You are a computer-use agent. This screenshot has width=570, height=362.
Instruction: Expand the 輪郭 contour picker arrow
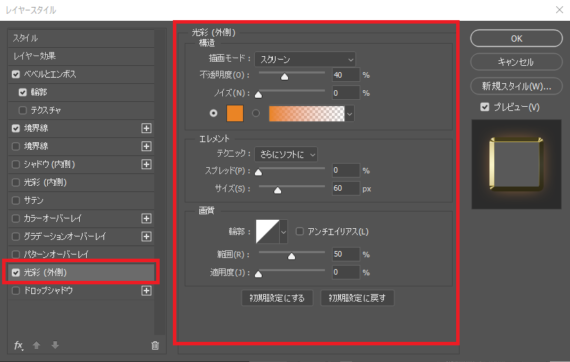coord(284,232)
